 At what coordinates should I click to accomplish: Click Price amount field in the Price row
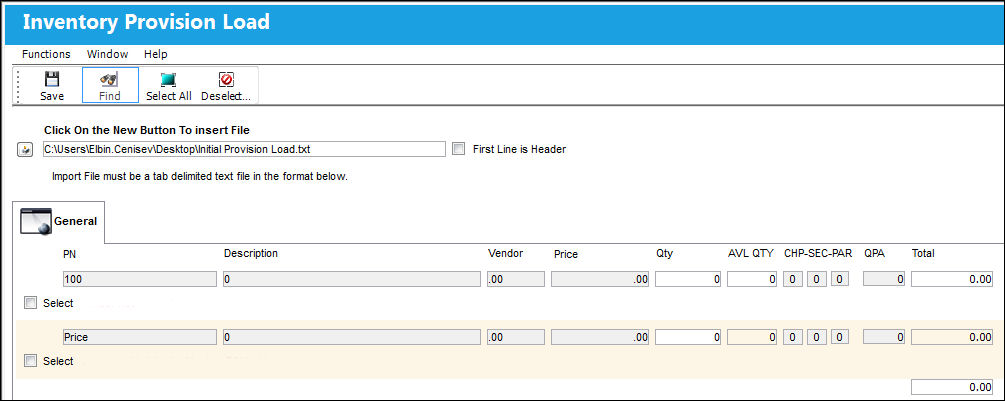tap(601, 337)
